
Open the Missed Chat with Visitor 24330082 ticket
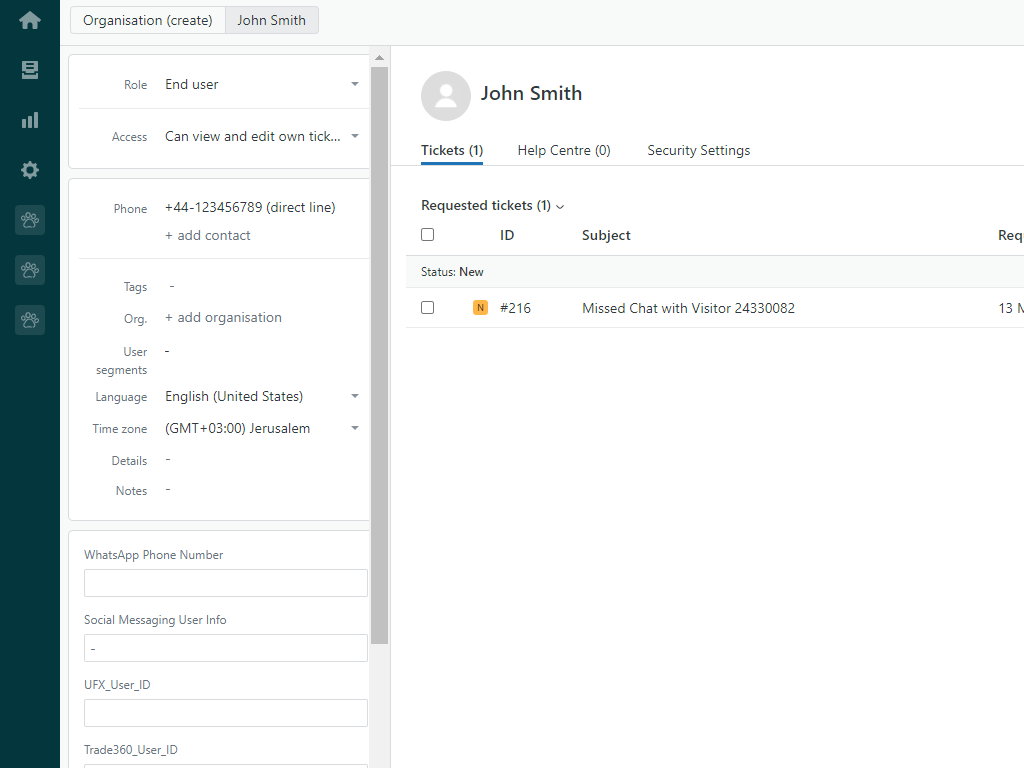688,309
